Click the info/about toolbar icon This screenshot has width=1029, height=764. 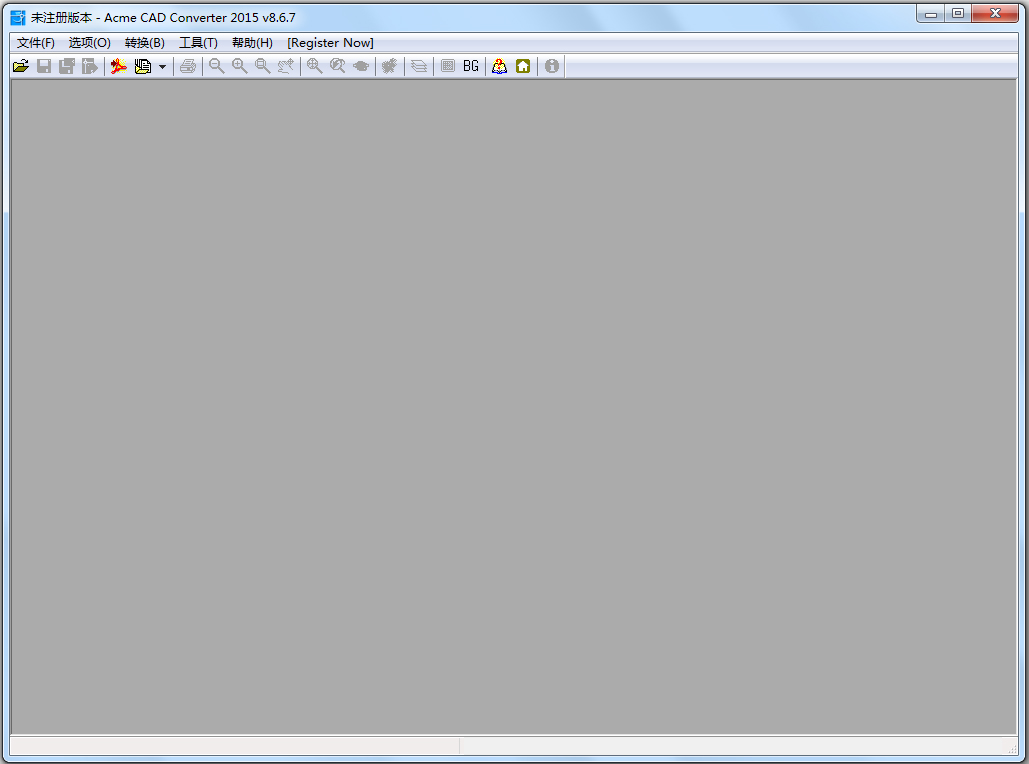point(551,65)
